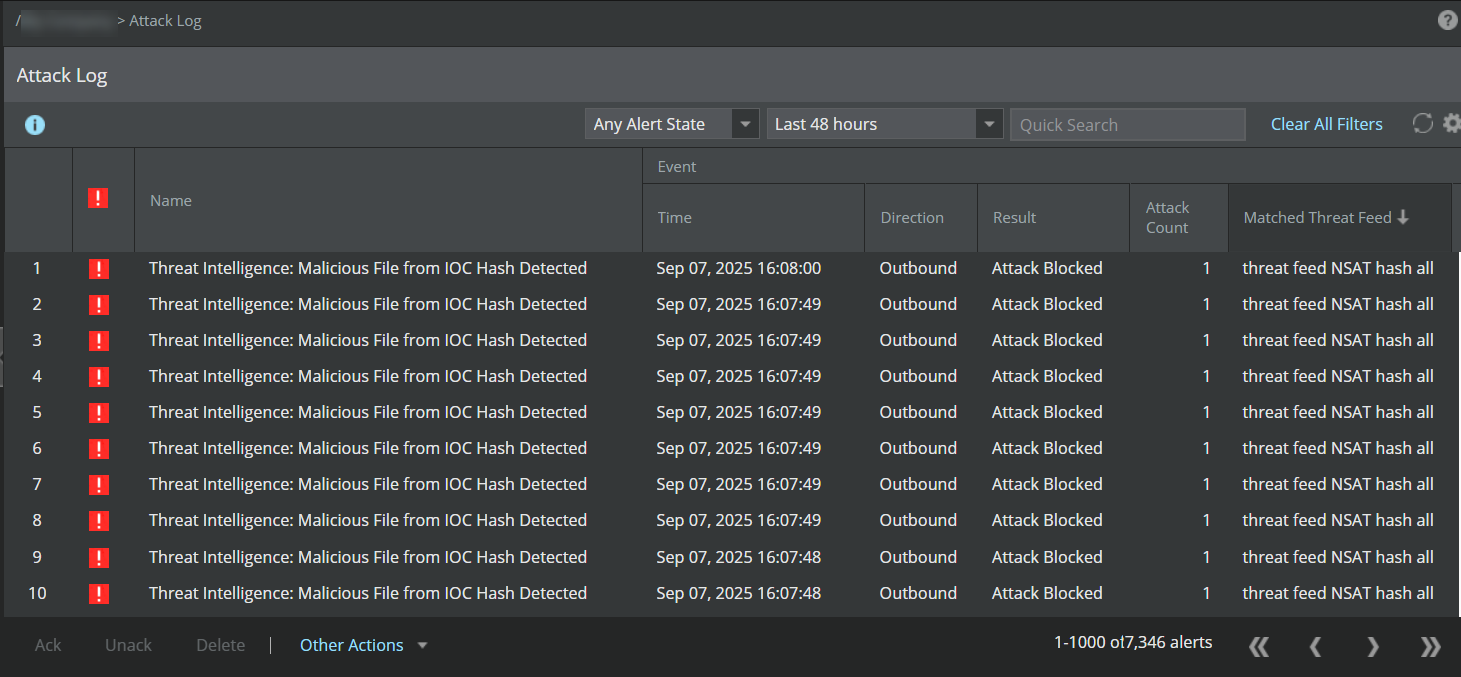Click the Unack button
Screen dimensions: 1461x677
click(128, 645)
